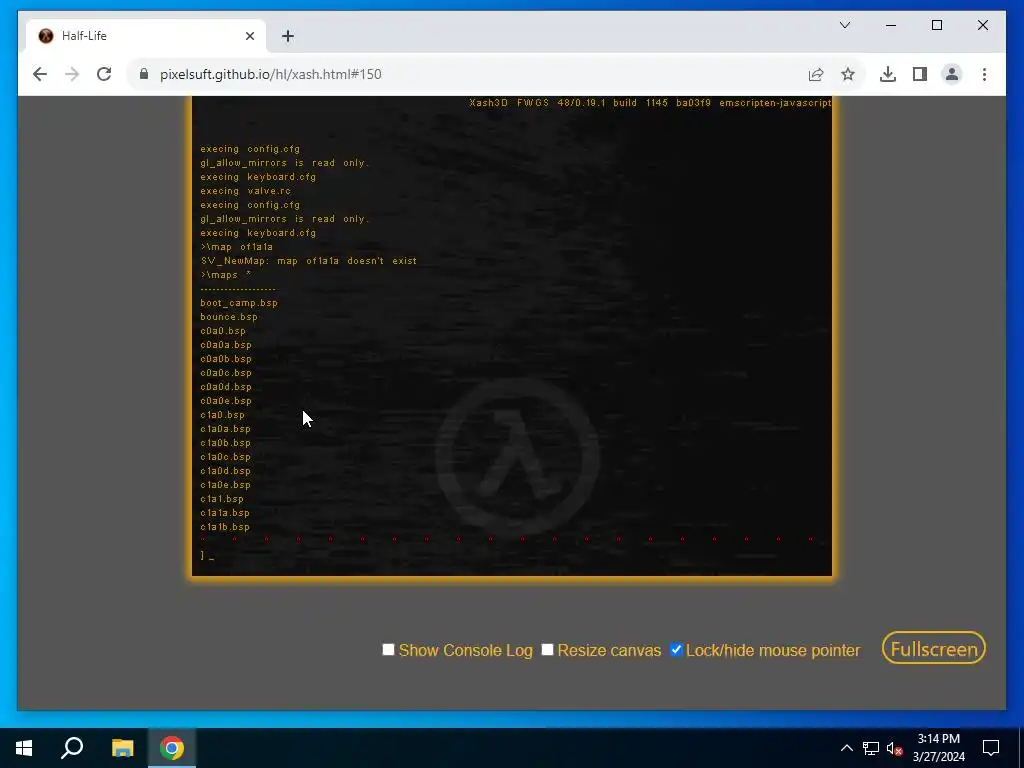Open the Windows Start menu

(x=24, y=748)
